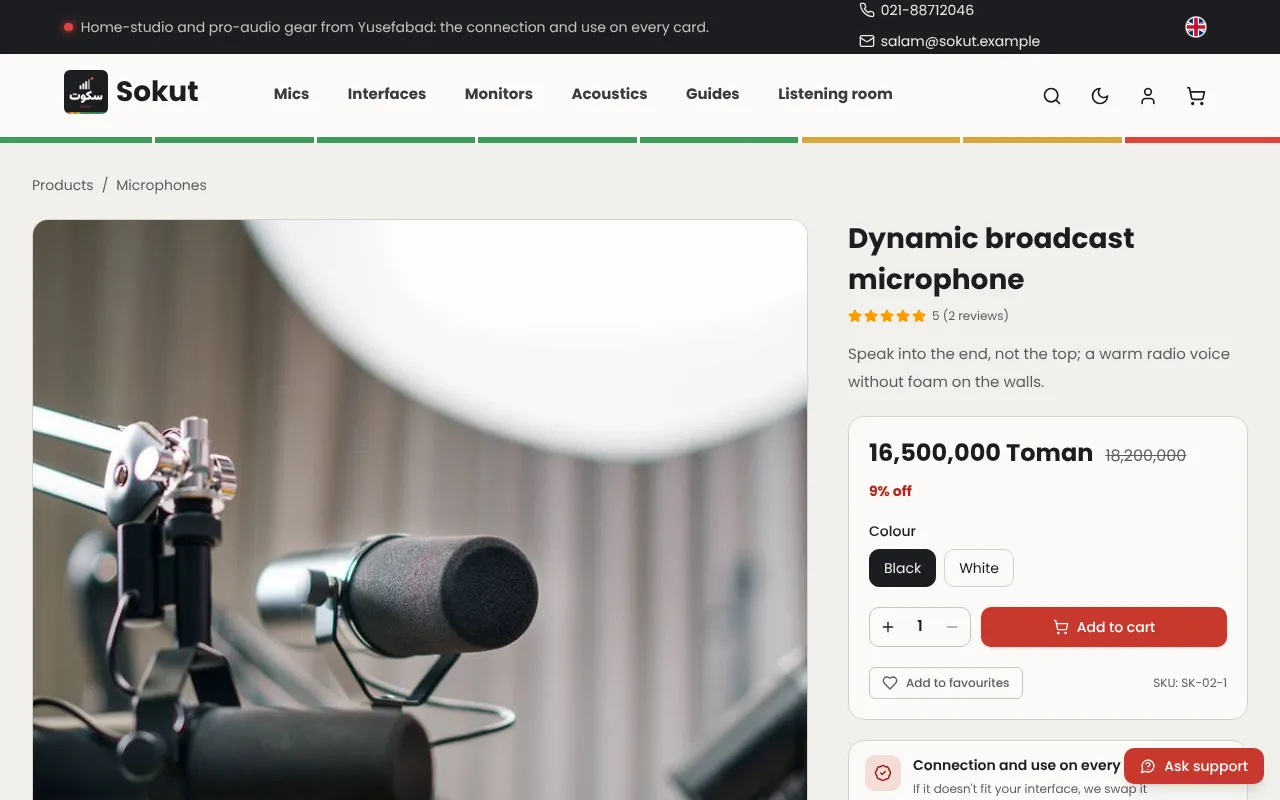Open the user account icon
Viewport: 1280px width, 800px height.
(x=1148, y=96)
